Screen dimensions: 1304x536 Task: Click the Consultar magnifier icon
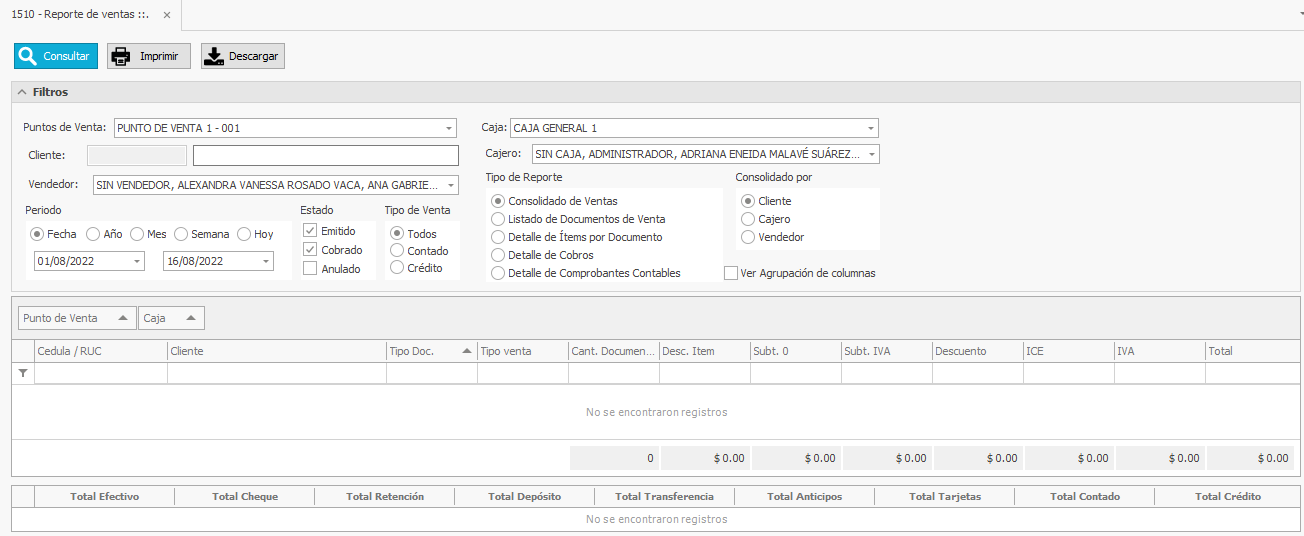pos(28,56)
